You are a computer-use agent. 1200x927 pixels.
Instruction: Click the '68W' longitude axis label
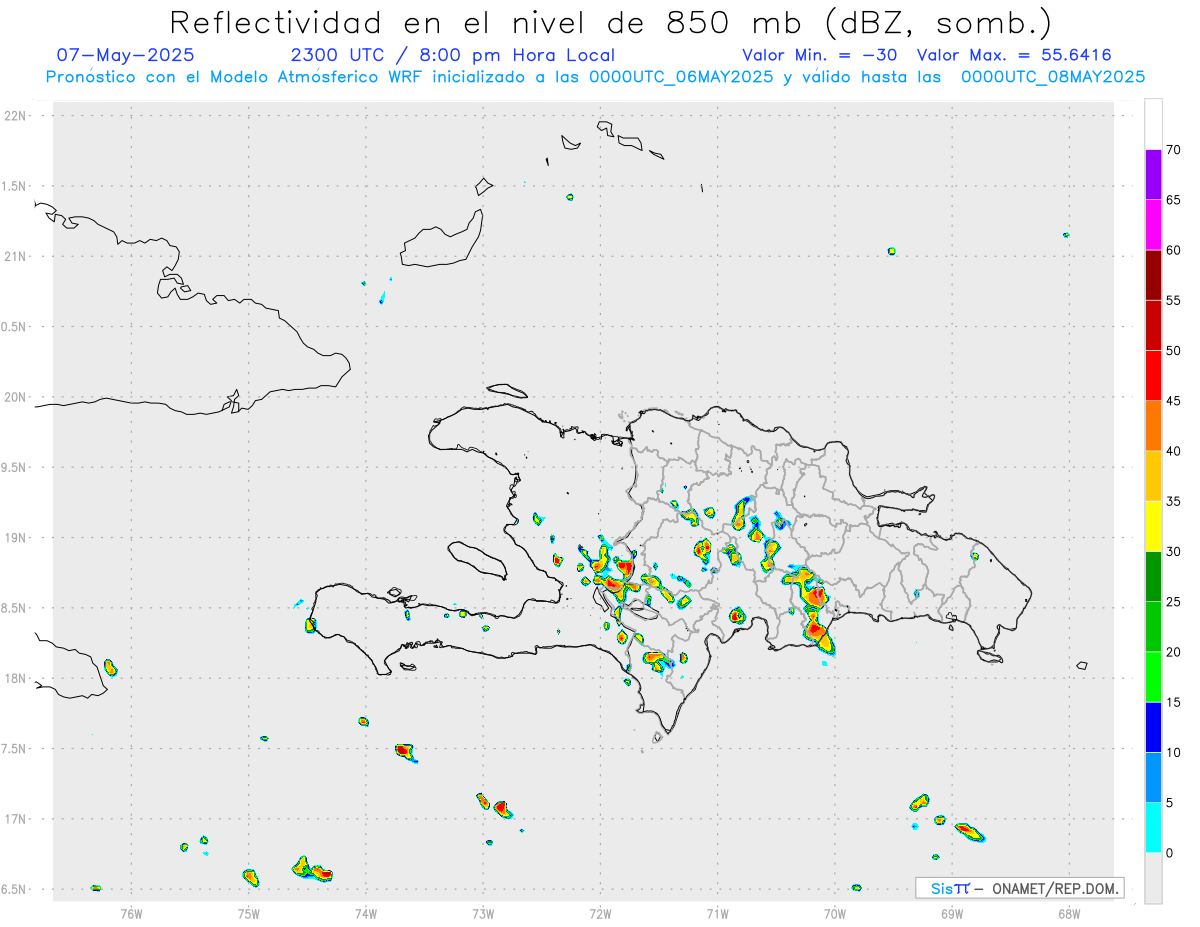(1068, 912)
